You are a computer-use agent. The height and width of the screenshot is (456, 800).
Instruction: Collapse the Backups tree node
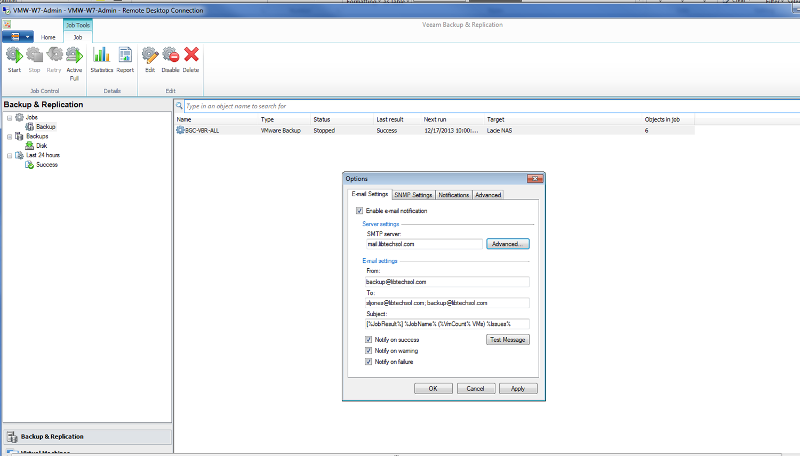(x=9, y=137)
